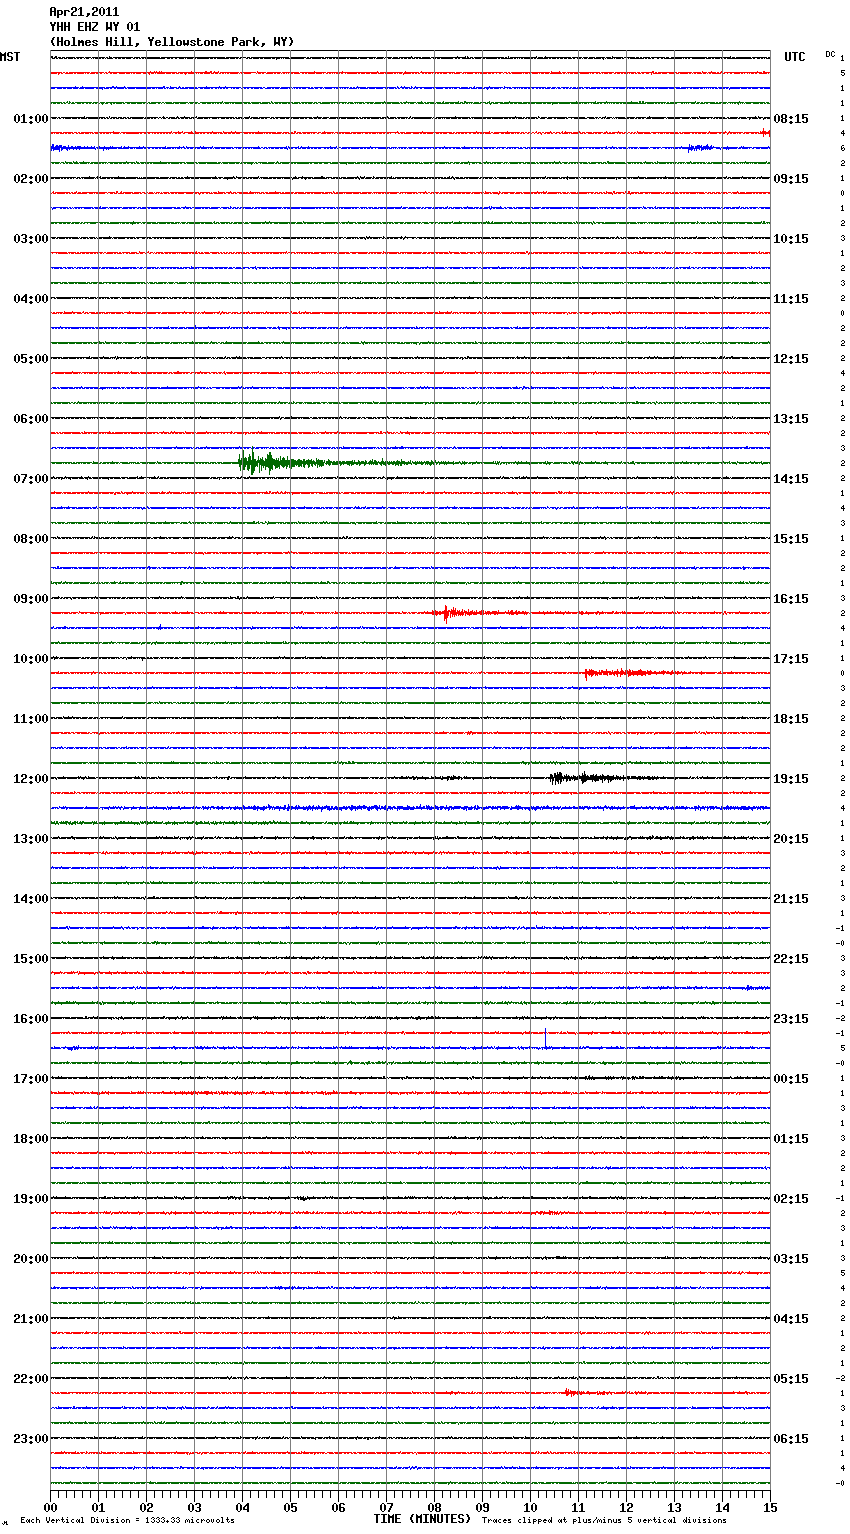
Task: Click minute 00 on the bottom axis
Action: click(51, 1507)
